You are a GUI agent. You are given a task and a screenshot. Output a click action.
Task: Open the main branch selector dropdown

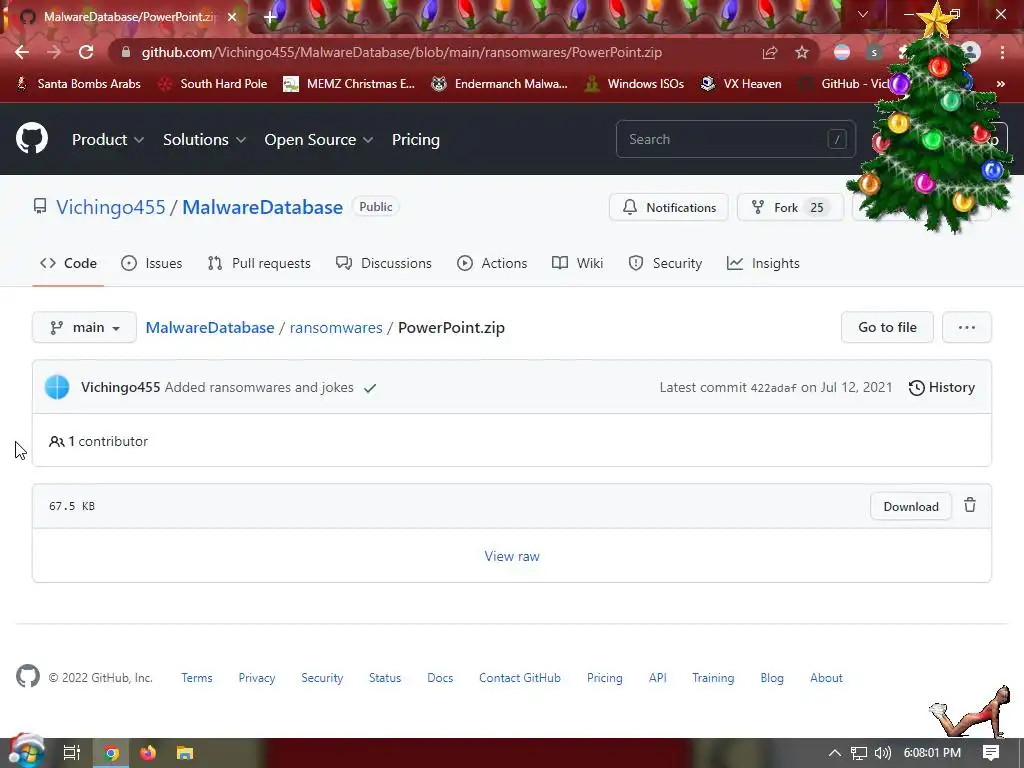click(x=84, y=327)
